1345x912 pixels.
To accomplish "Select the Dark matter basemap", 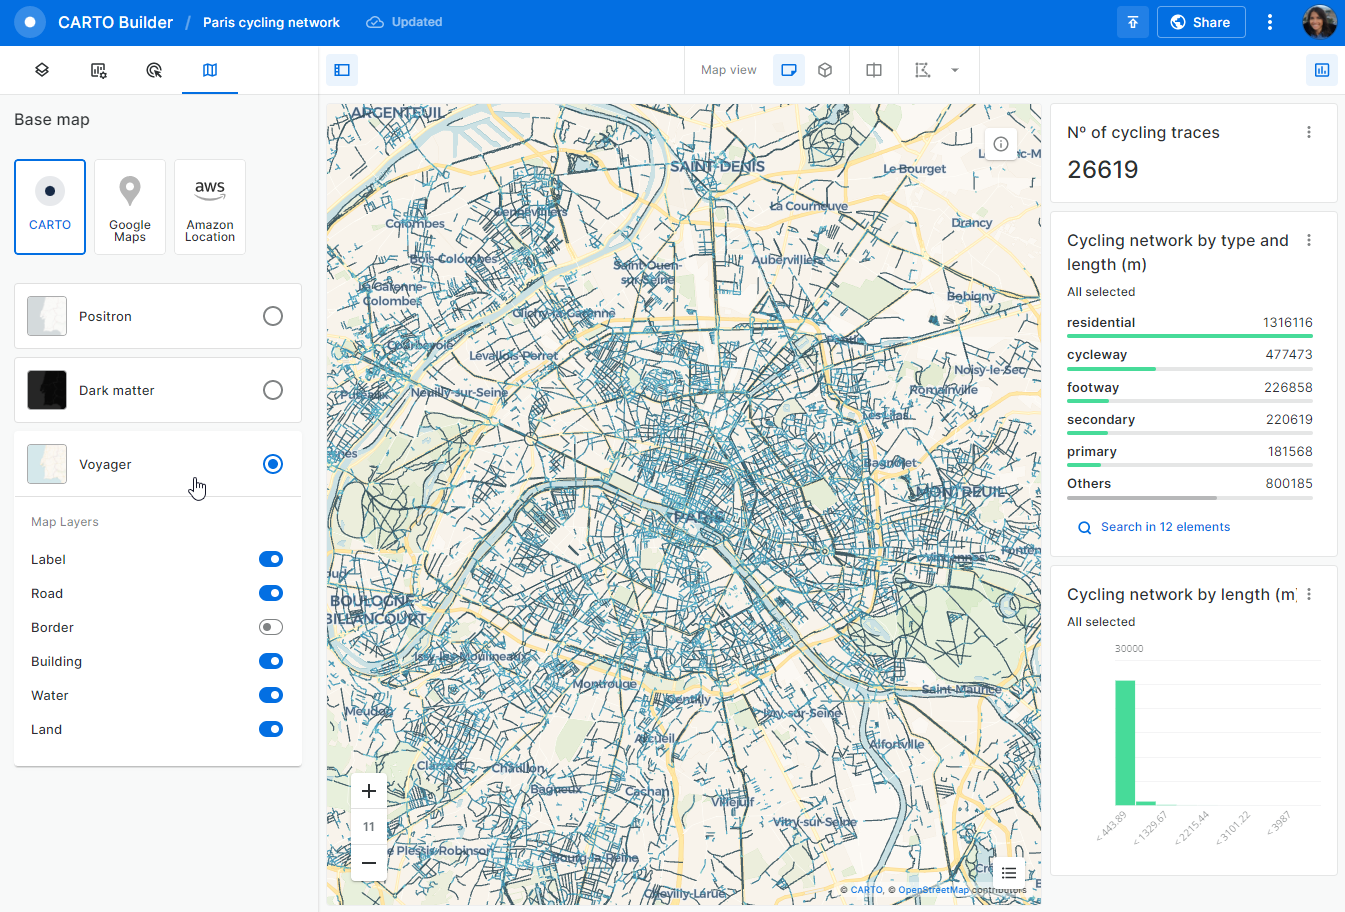I will click(272, 390).
